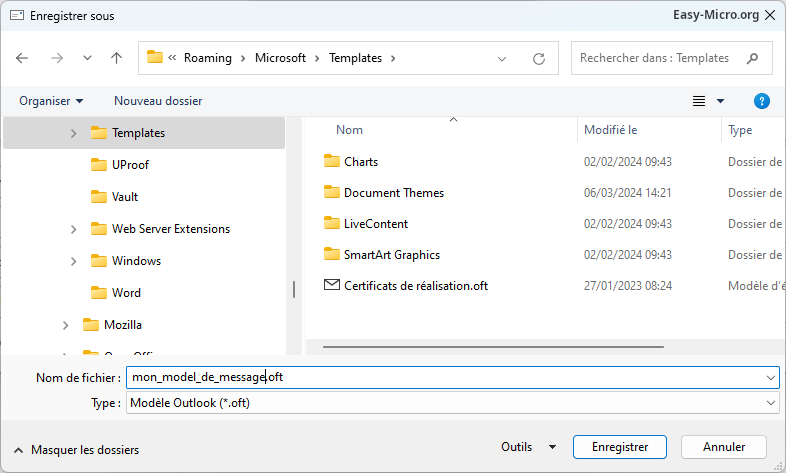Click the horizontal scrollbar in file list
This screenshot has width=786, height=473.
pyautogui.click(x=493, y=347)
